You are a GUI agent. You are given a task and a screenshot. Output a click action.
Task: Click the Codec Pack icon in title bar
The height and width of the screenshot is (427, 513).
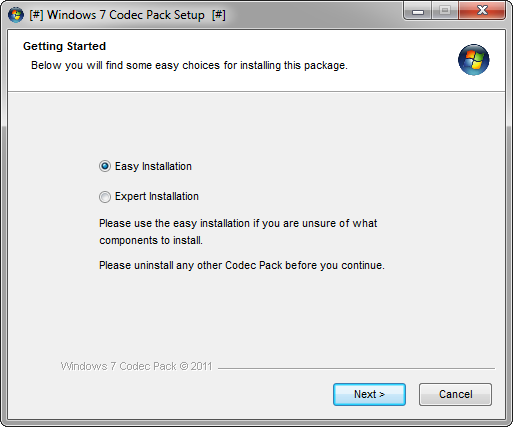pyautogui.click(x=16, y=15)
